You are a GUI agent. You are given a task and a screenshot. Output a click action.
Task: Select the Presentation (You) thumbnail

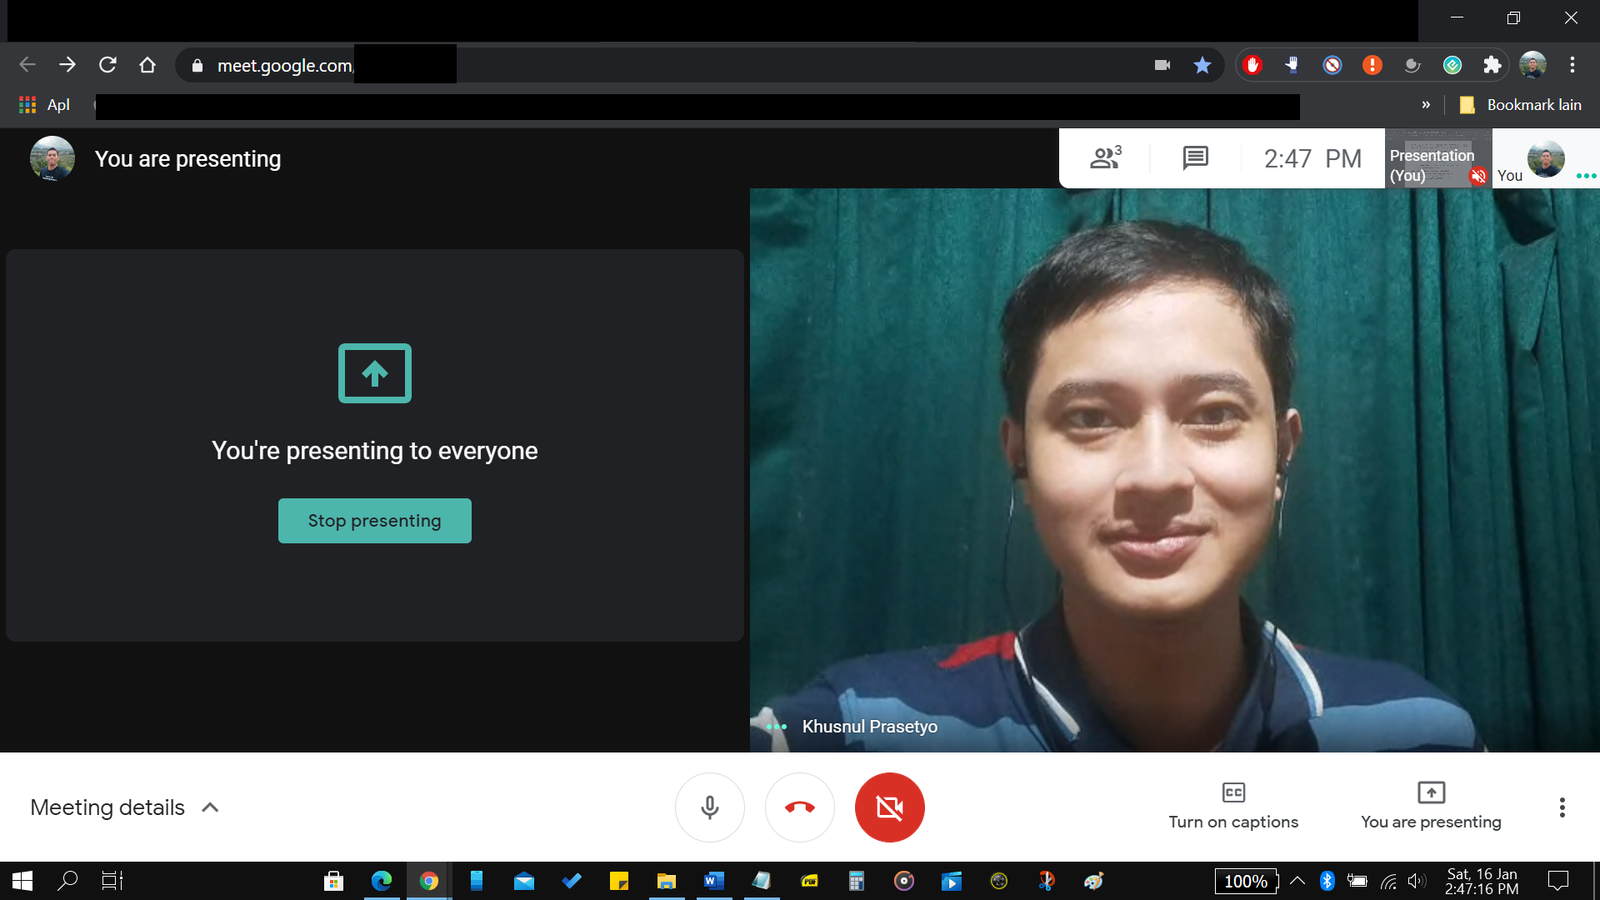click(x=1437, y=159)
